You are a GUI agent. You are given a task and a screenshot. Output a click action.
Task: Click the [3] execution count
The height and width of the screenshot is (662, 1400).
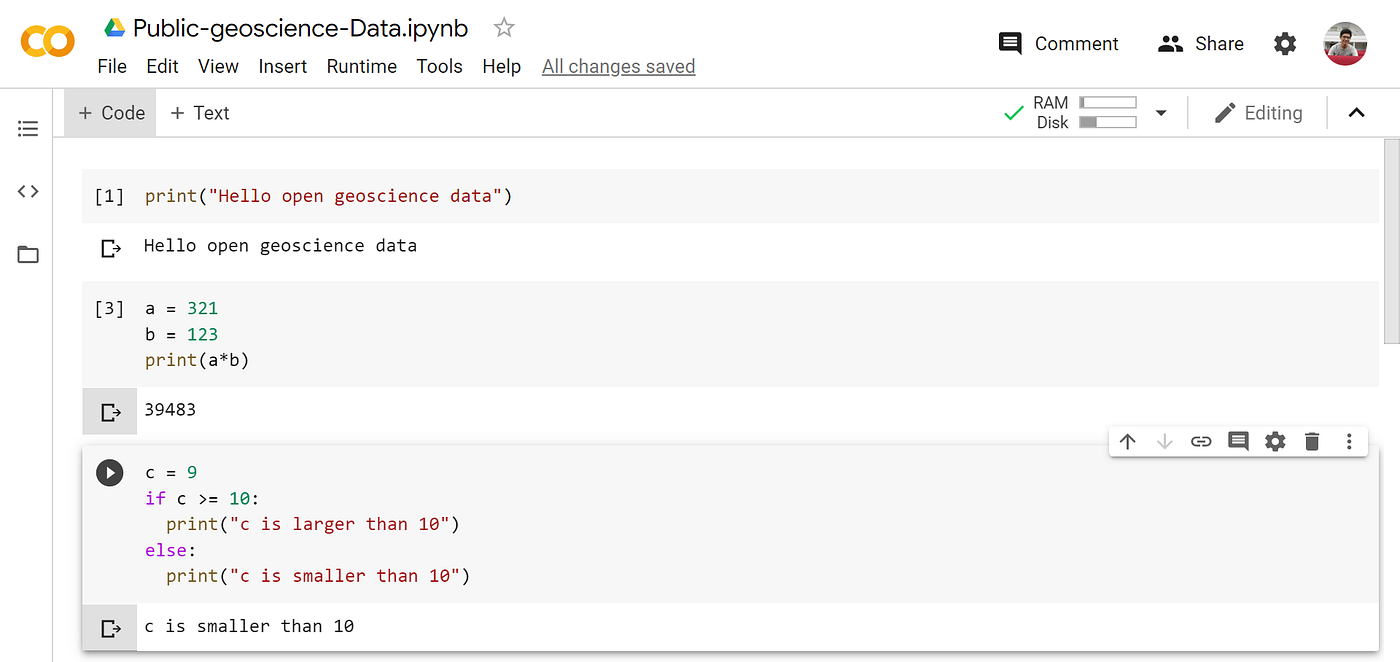click(109, 308)
